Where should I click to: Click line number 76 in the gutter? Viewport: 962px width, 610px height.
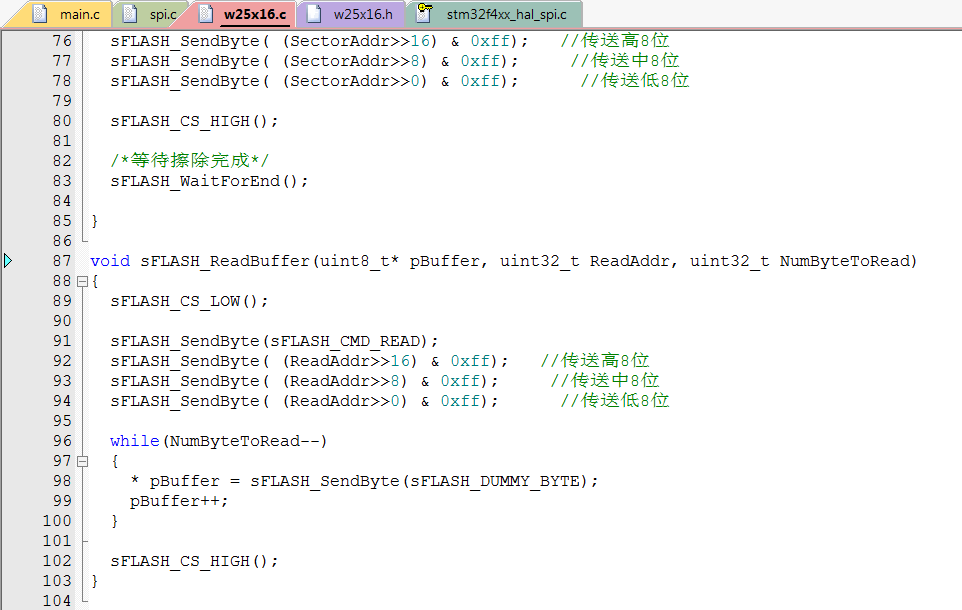[x=62, y=41]
